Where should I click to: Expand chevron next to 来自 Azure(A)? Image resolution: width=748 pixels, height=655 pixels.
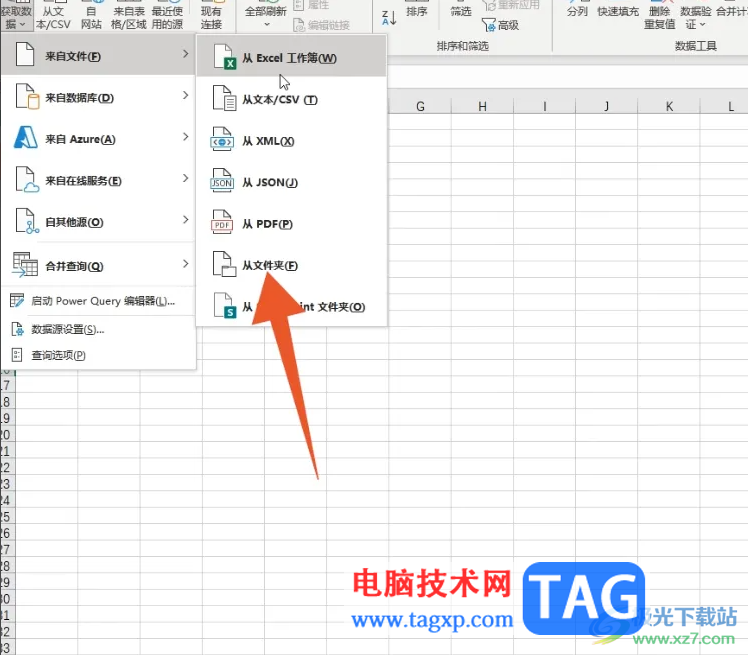pos(186,137)
